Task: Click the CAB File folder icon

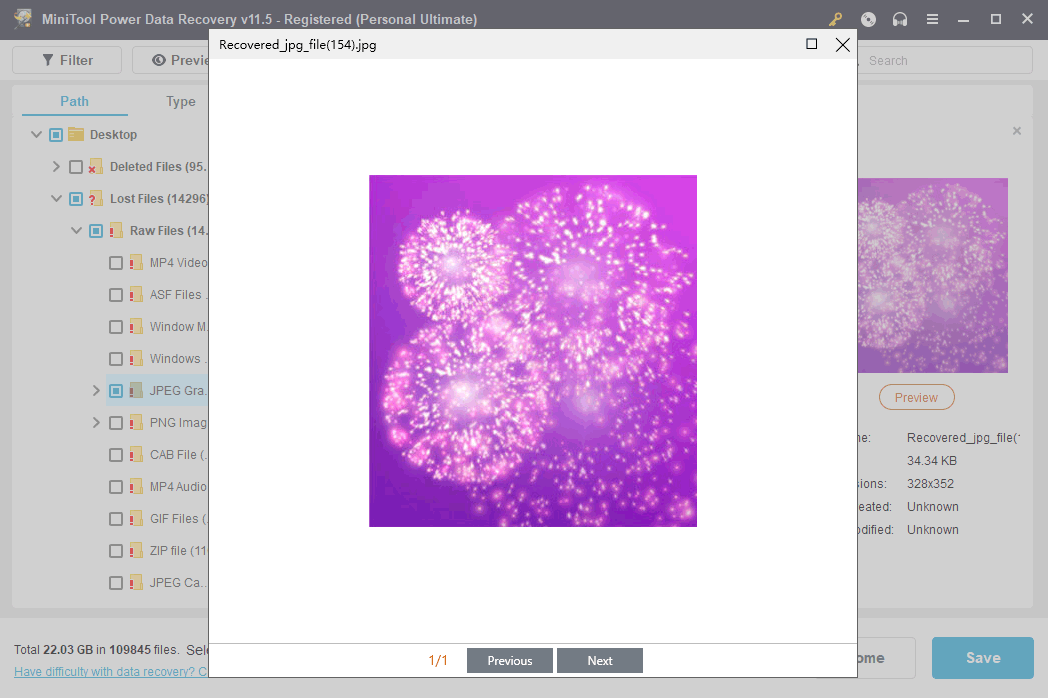Action: [136, 455]
